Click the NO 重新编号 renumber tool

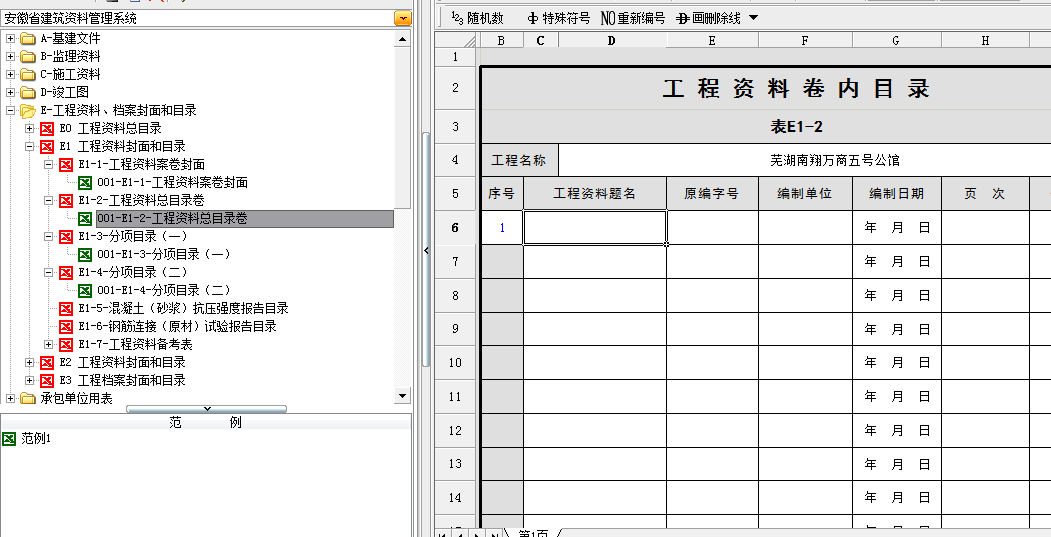point(632,18)
